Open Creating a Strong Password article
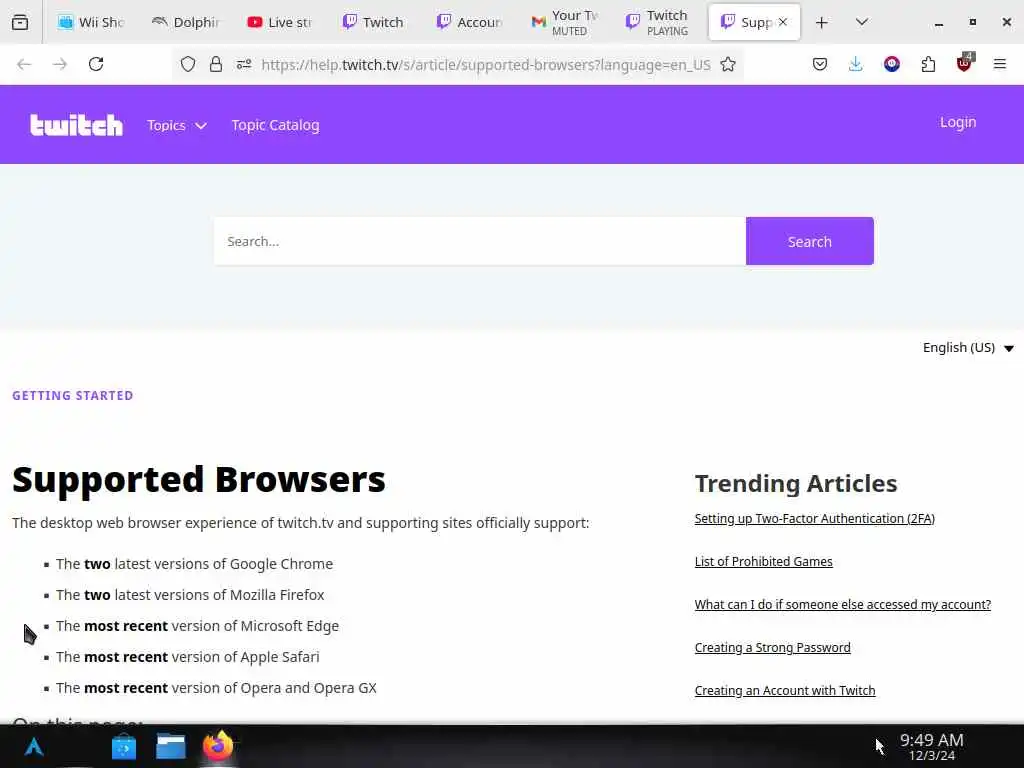Screen dimensions: 1024x768 [x=773, y=648]
